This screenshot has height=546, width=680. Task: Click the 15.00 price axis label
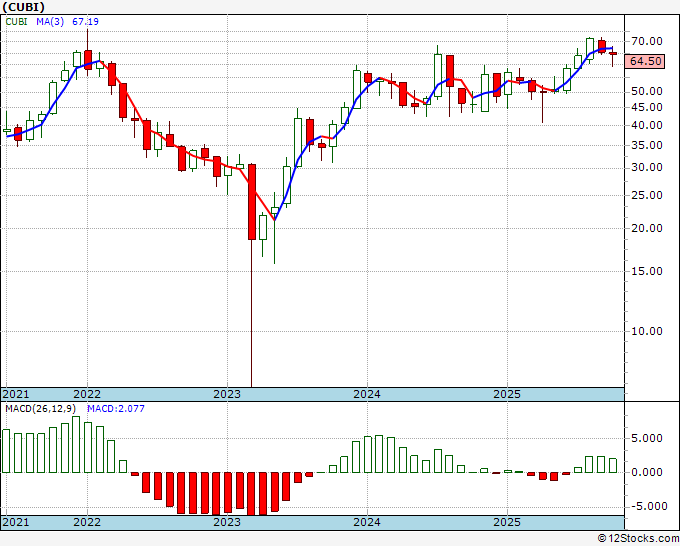tap(647, 271)
